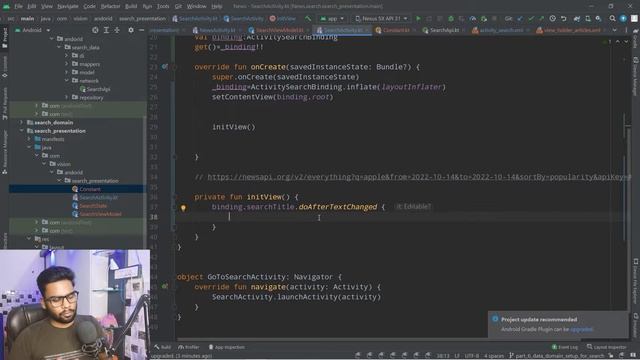
Task: Click the Git update project arrow icon
Action: point(520,18)
